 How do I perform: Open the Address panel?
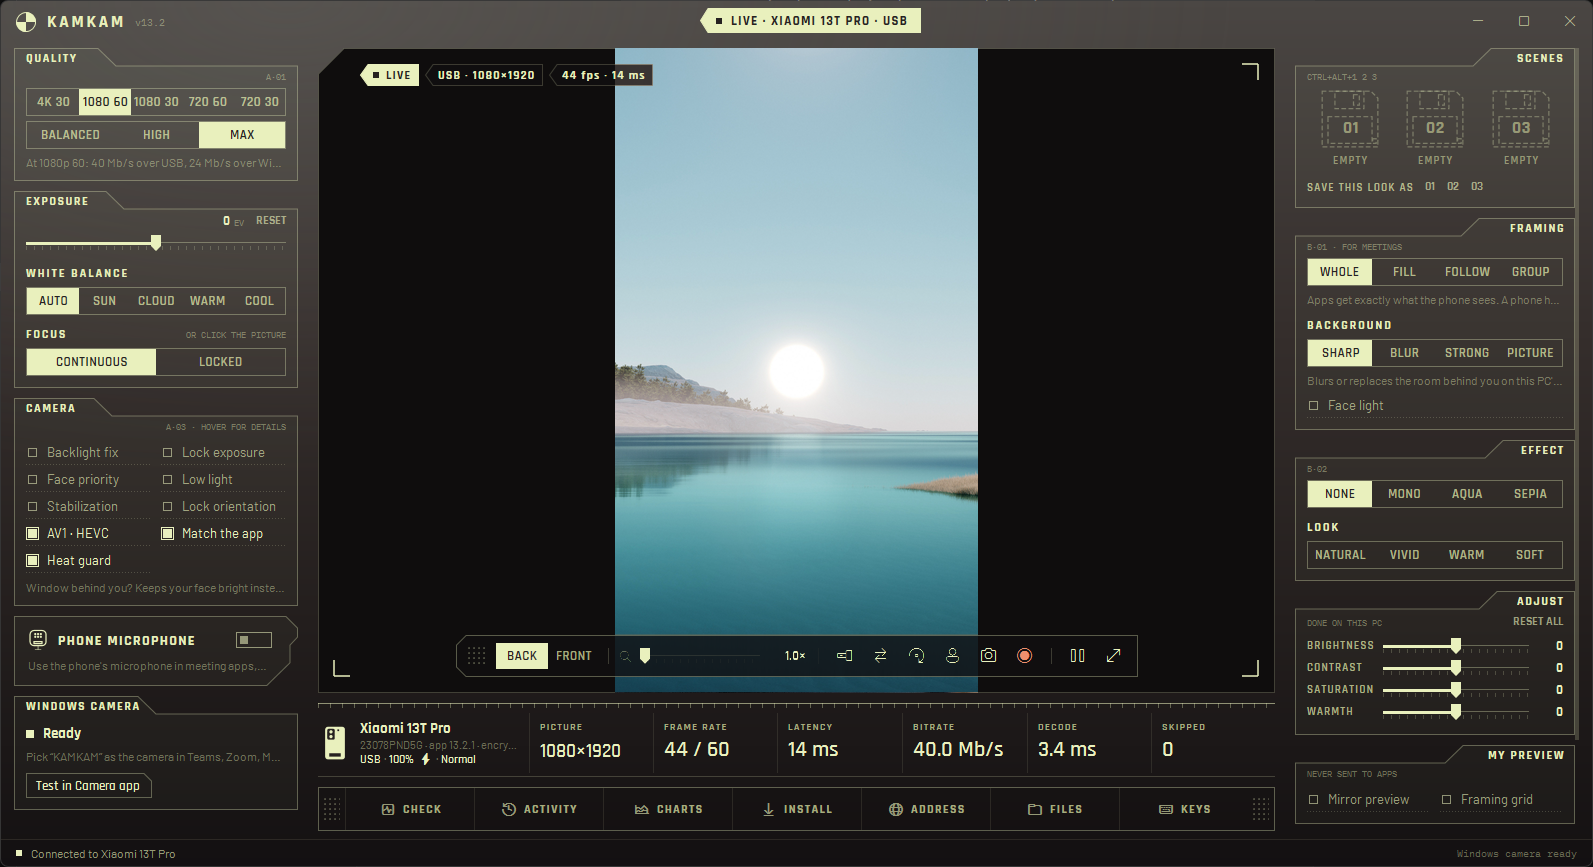(926, 809)
